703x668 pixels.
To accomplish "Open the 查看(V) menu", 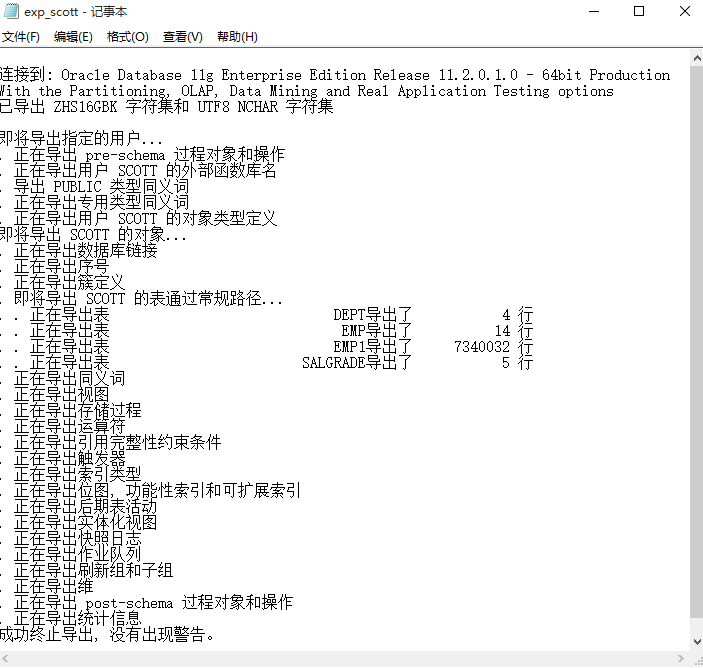I will coord(182,37).
